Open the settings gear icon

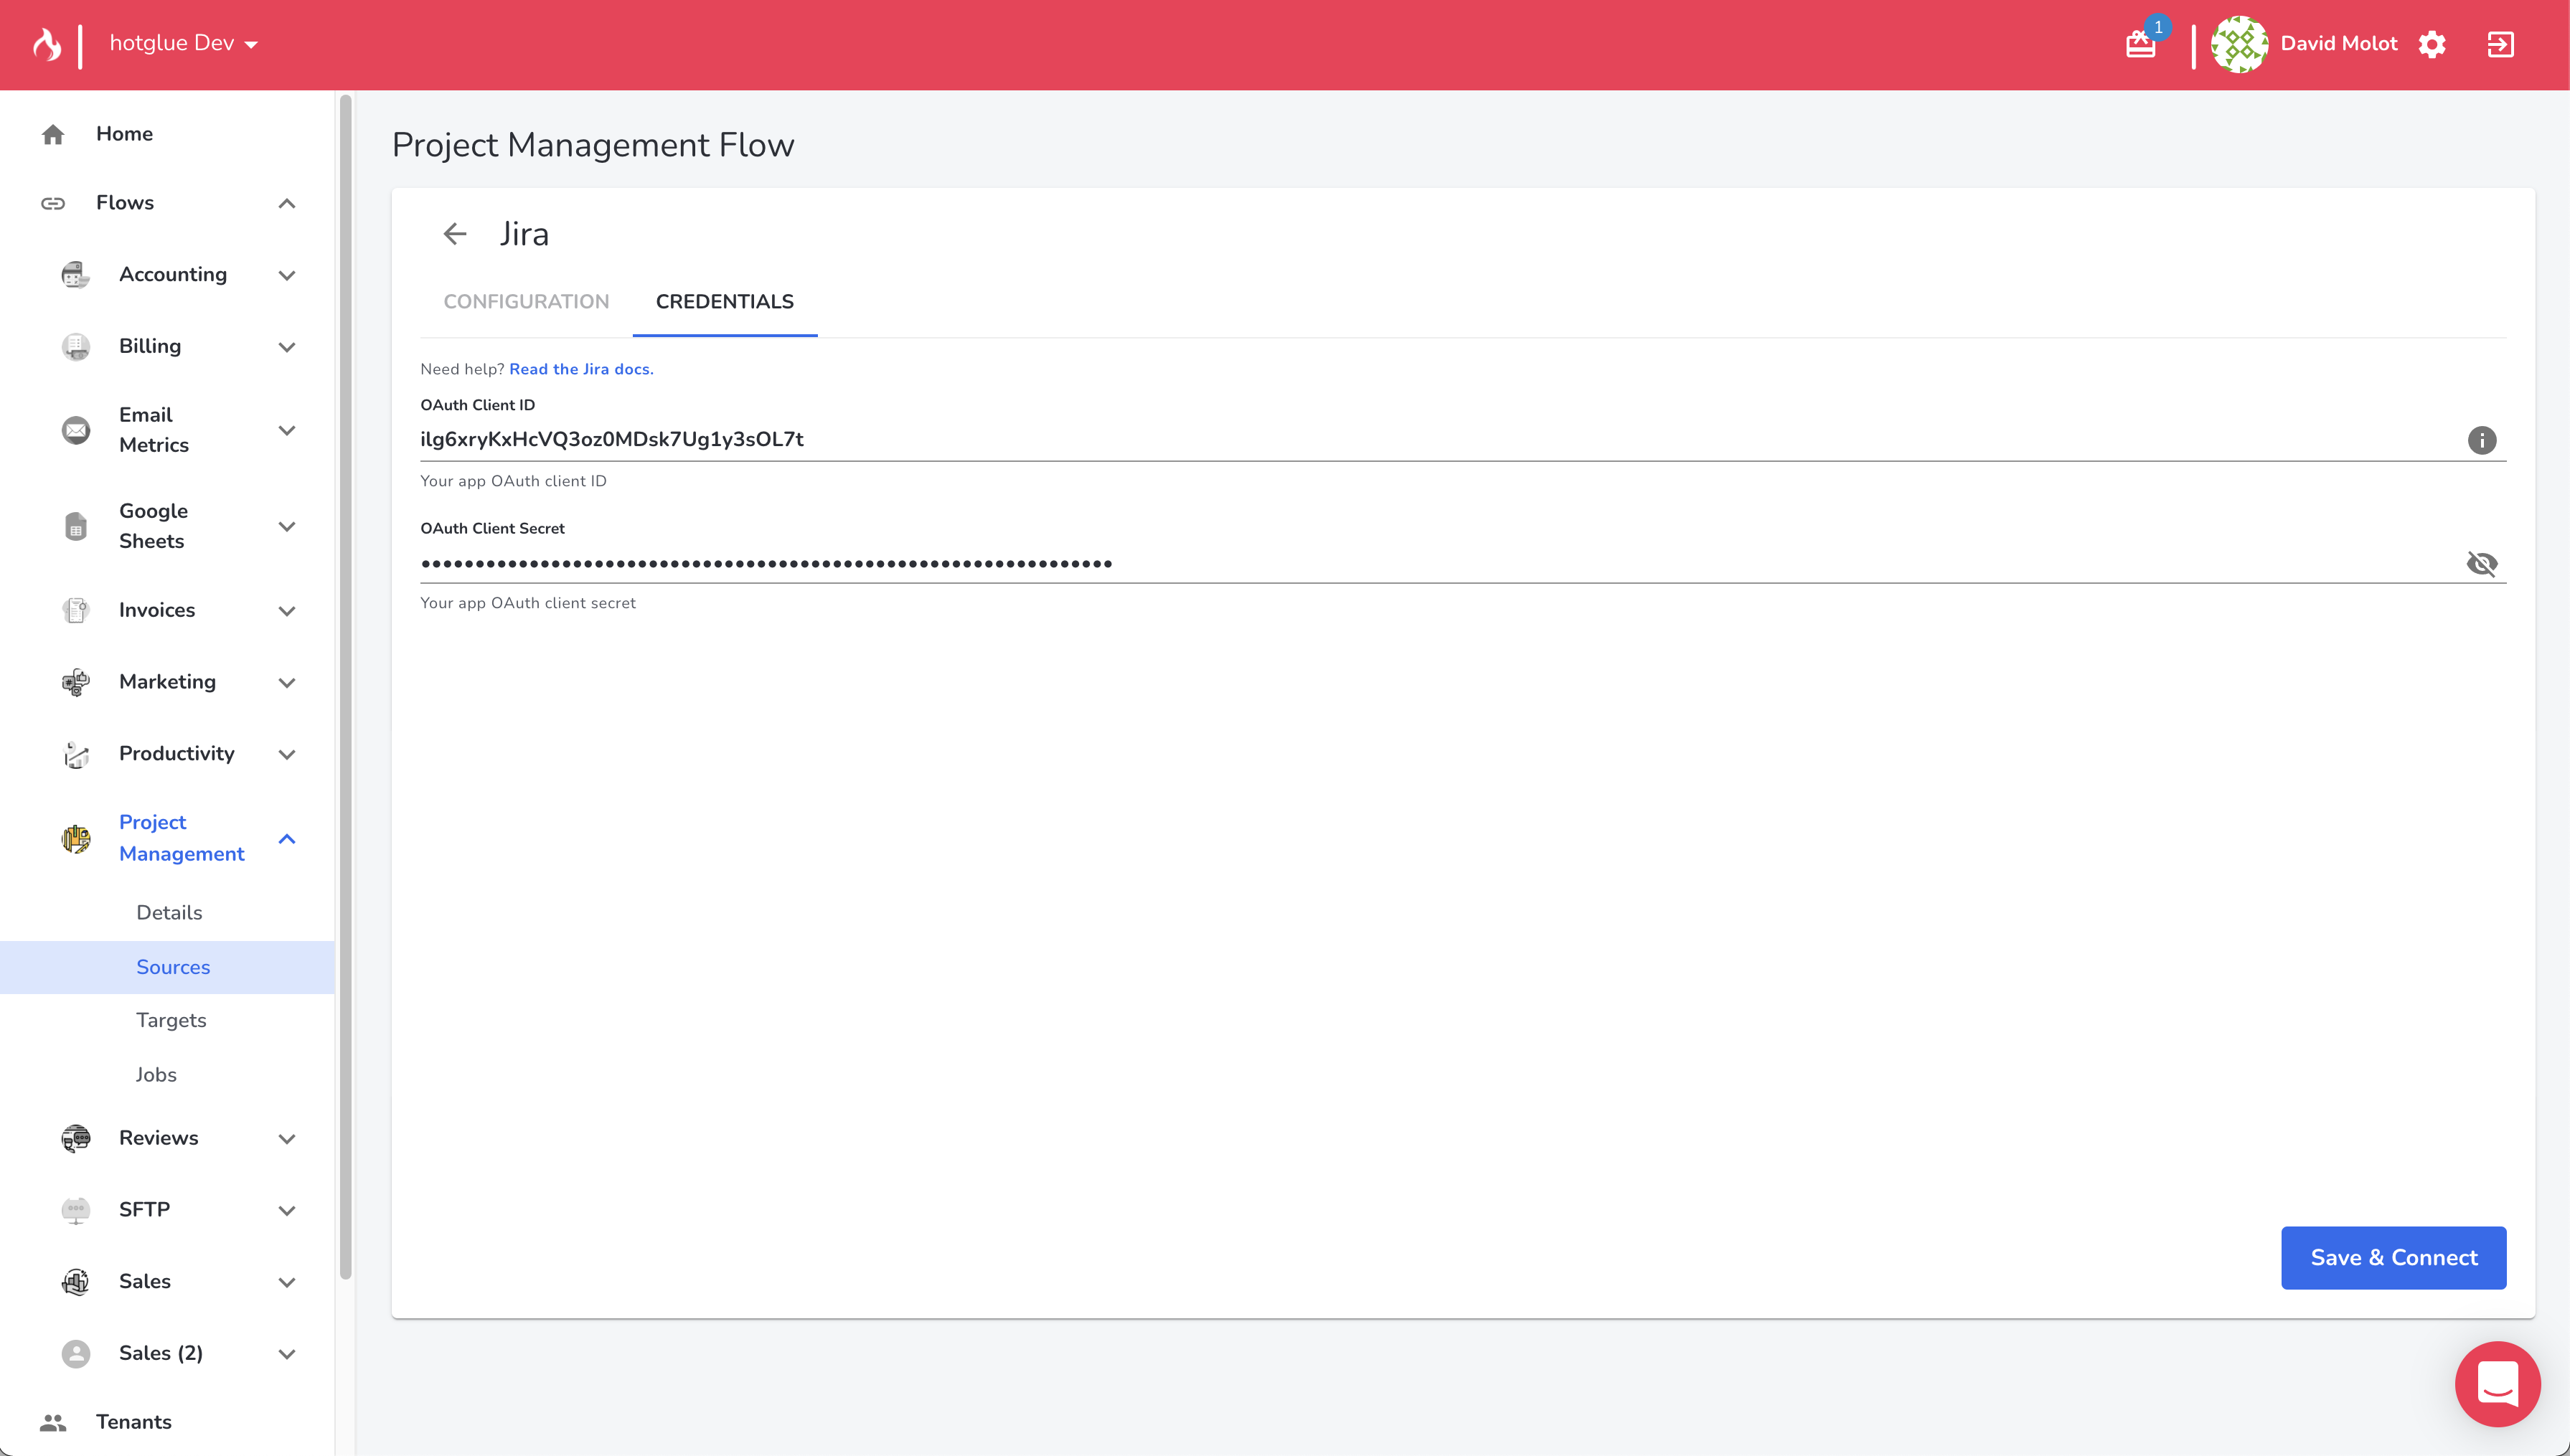point(2432,44)
